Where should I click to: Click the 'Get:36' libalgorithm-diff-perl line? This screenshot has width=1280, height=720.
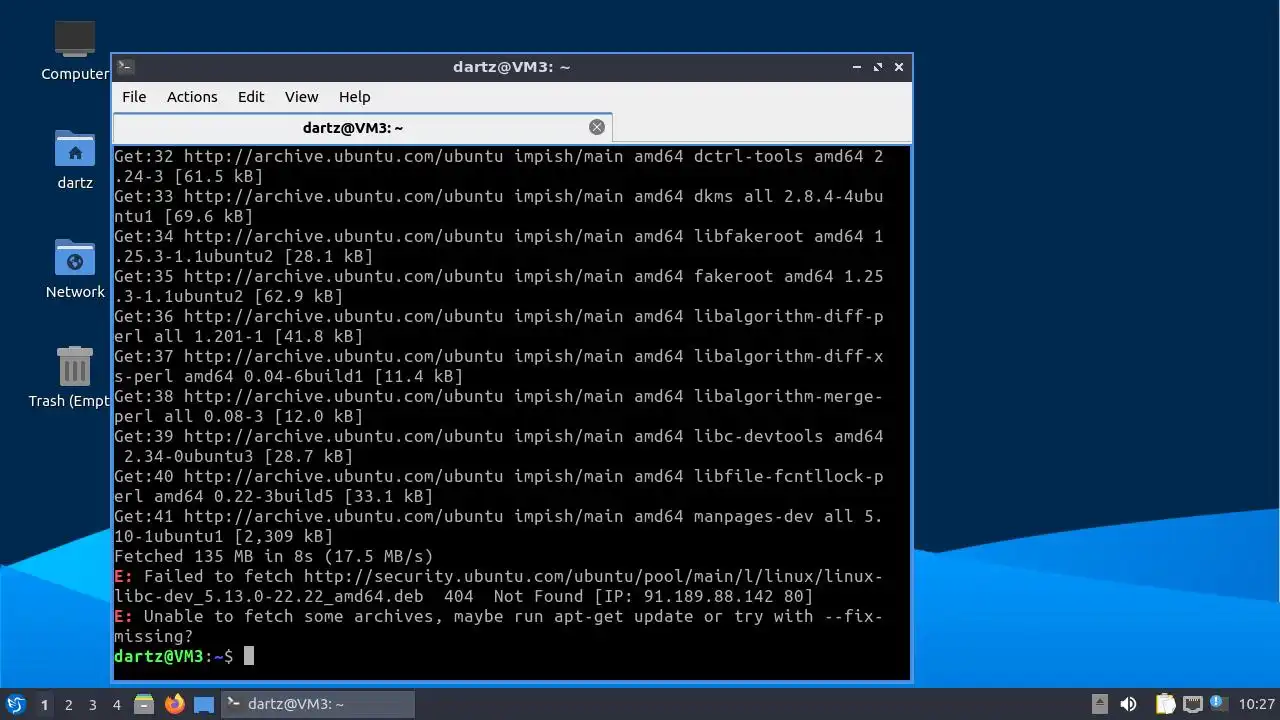499,326
